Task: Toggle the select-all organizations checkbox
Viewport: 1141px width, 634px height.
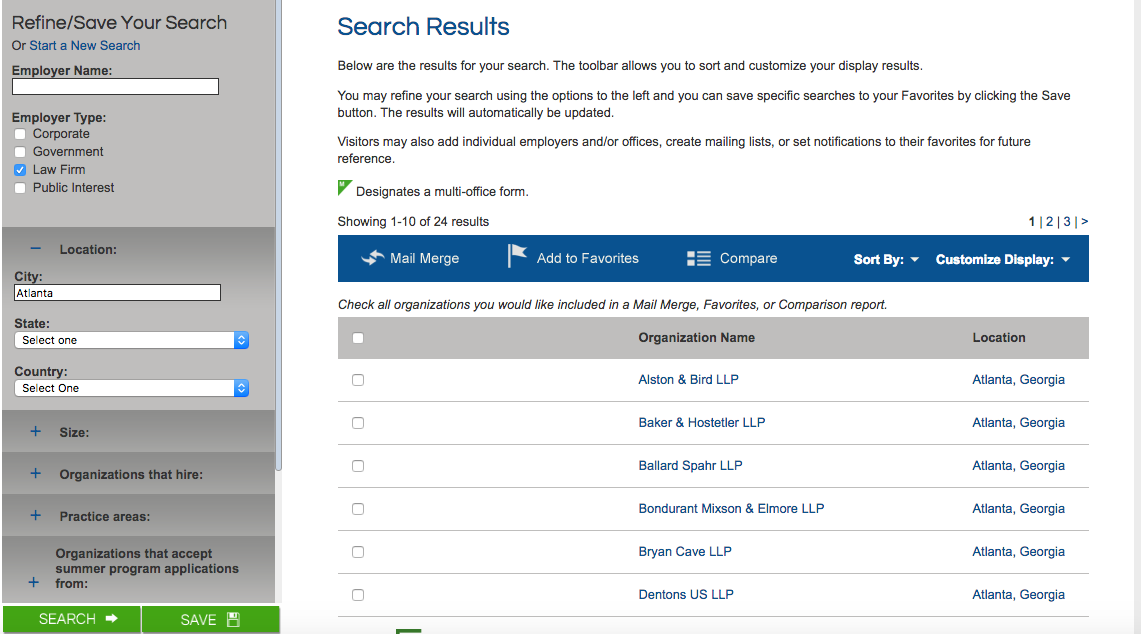Action: point(358,338)
